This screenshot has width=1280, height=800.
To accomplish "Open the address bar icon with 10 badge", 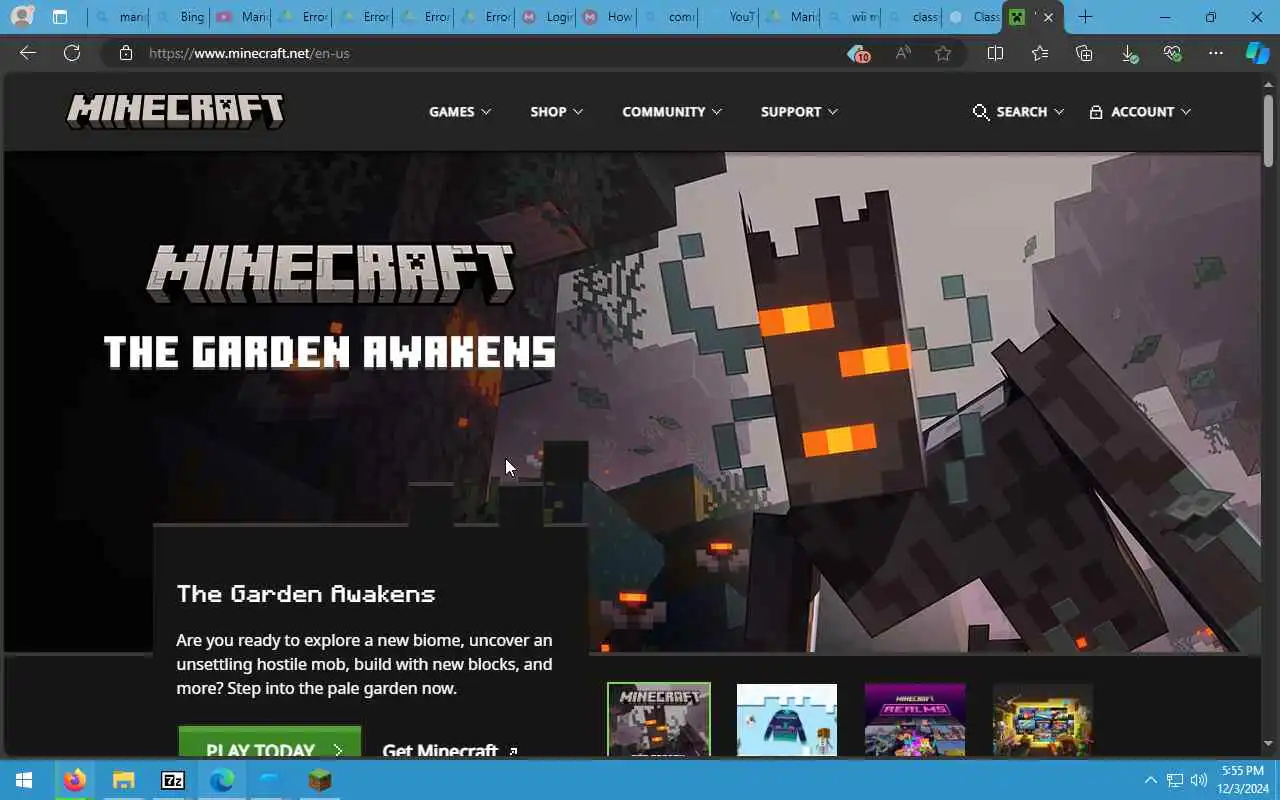I will (x=858, y=54).
